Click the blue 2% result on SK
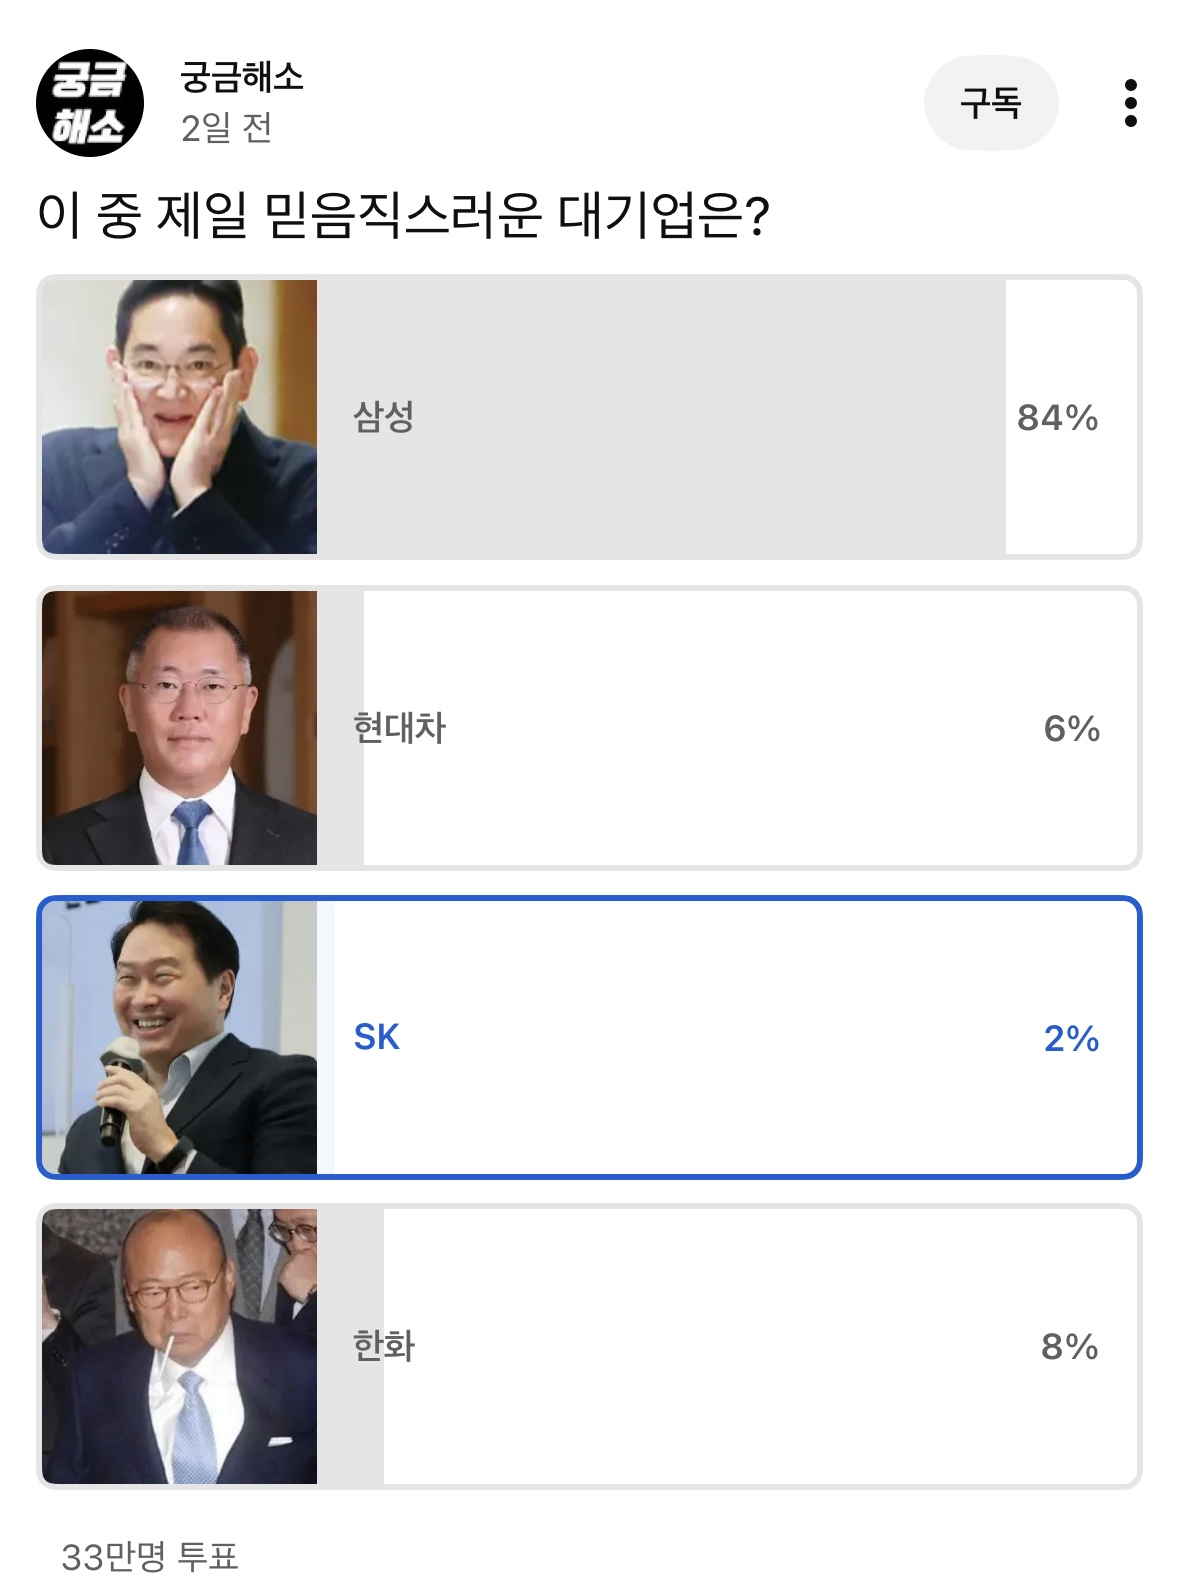1179x1588 pixels. click(x=1071, y=1039)
